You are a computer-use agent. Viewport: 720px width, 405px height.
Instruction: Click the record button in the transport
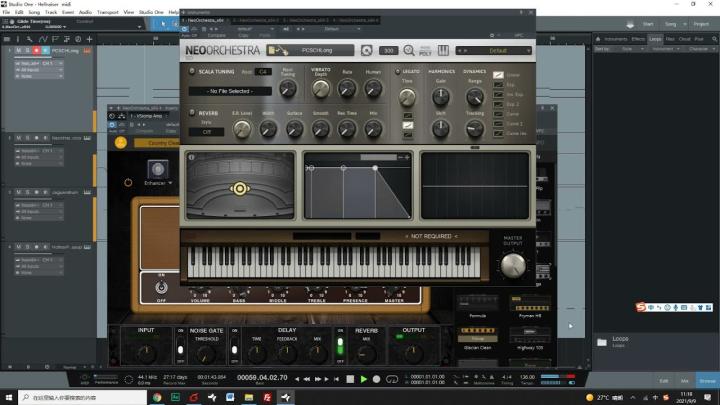click(x=377, y=379)
